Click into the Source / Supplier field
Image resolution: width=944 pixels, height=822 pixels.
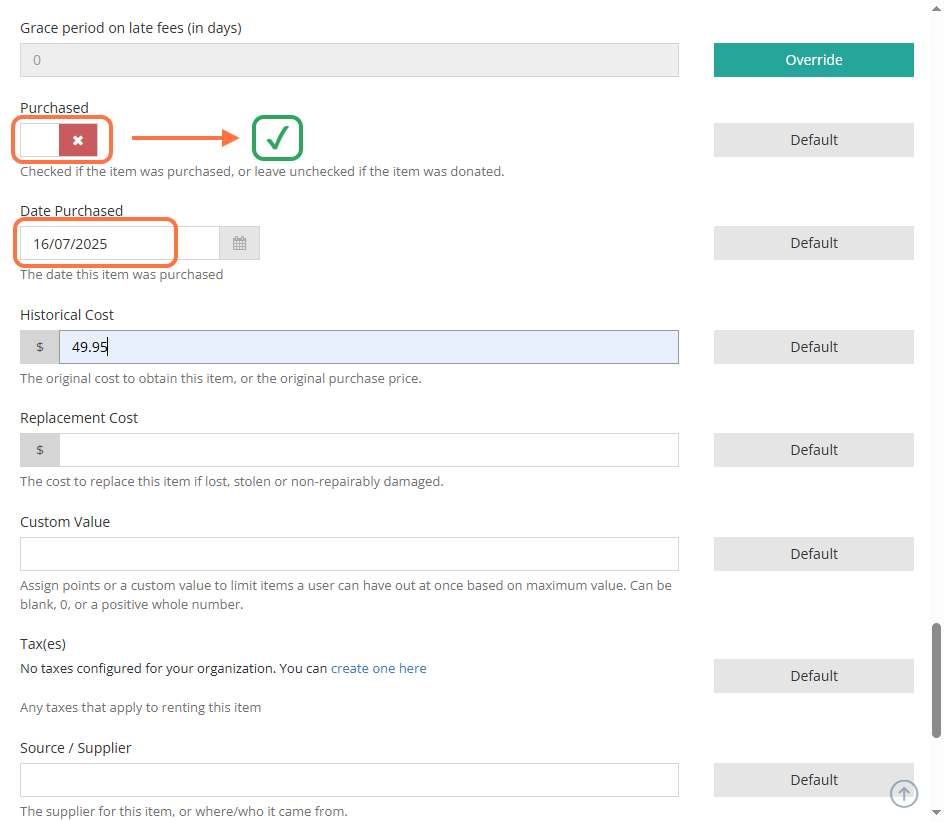point(349,780)
